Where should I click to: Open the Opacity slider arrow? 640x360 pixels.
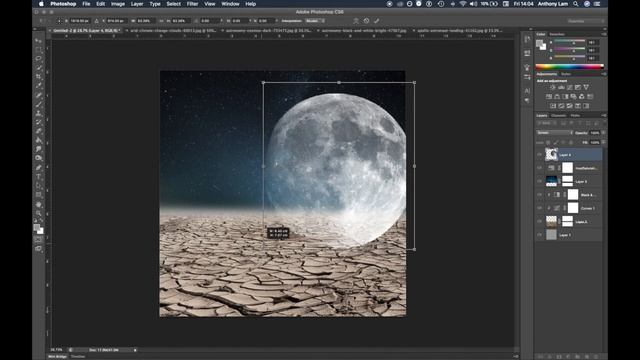click(x=603, y=133)
